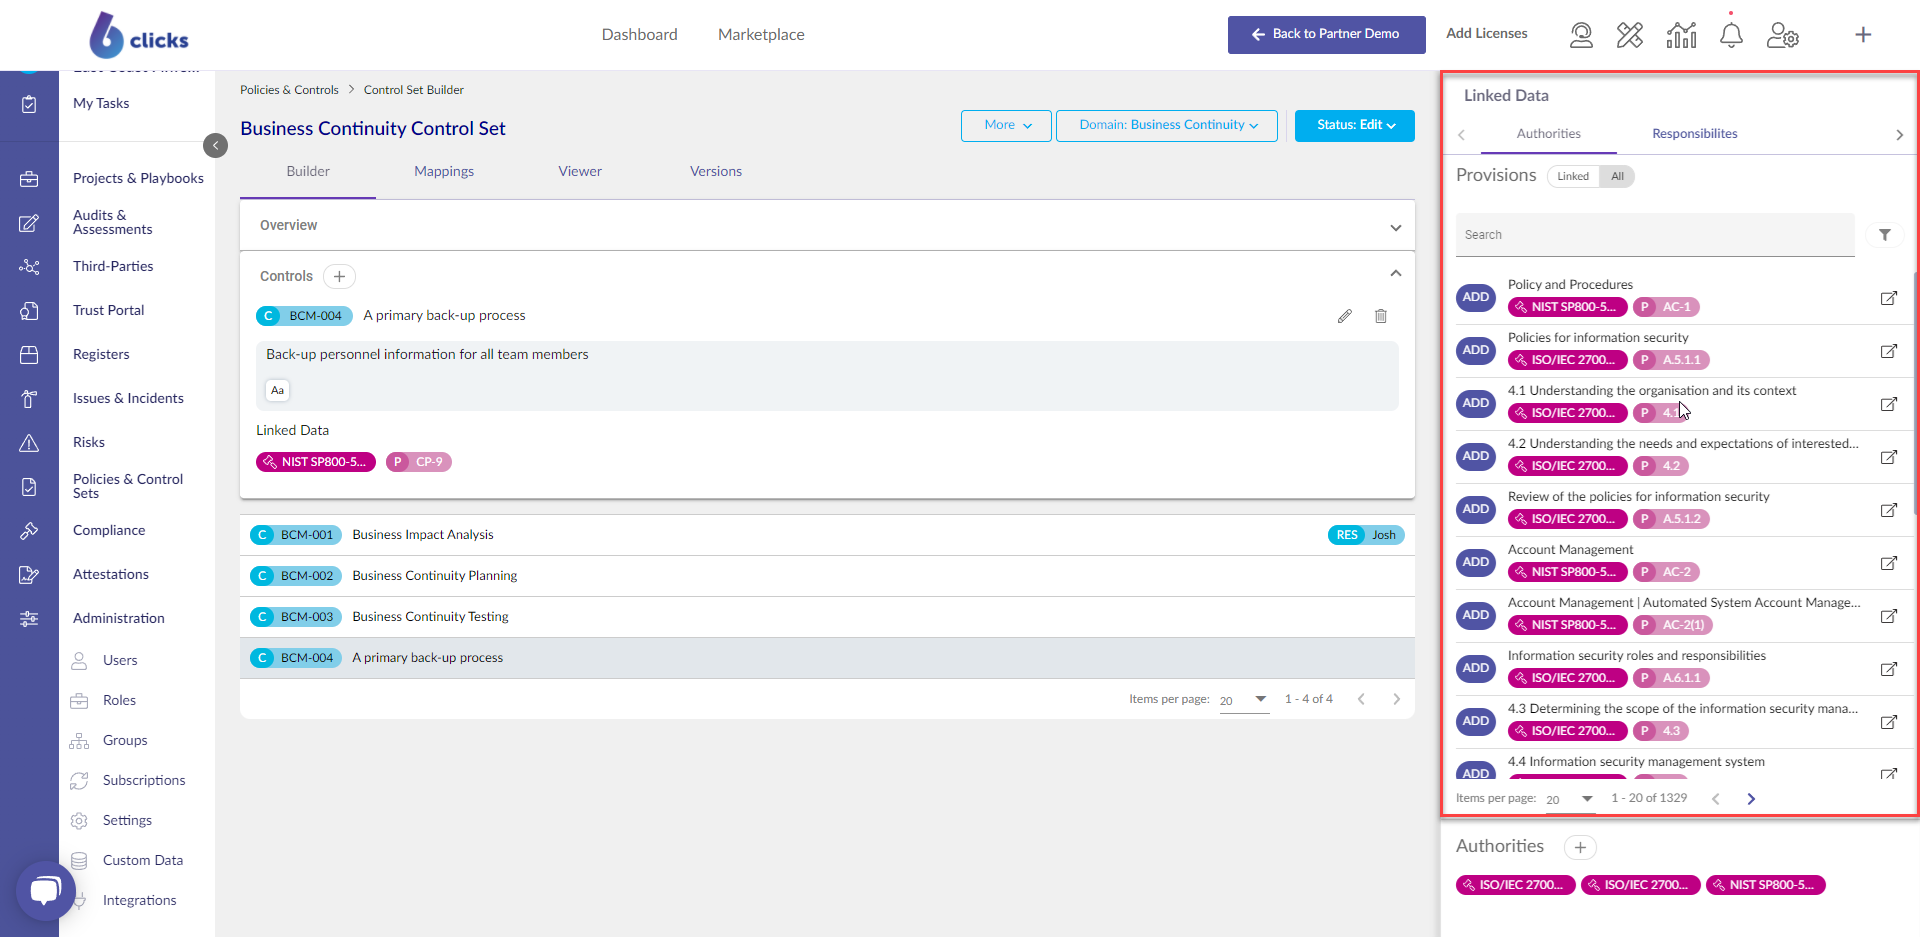Viewport: 1920px width, 937px height.
Task: Select the Builder tab
Action: pyautogui.click(x=308, y=172)
